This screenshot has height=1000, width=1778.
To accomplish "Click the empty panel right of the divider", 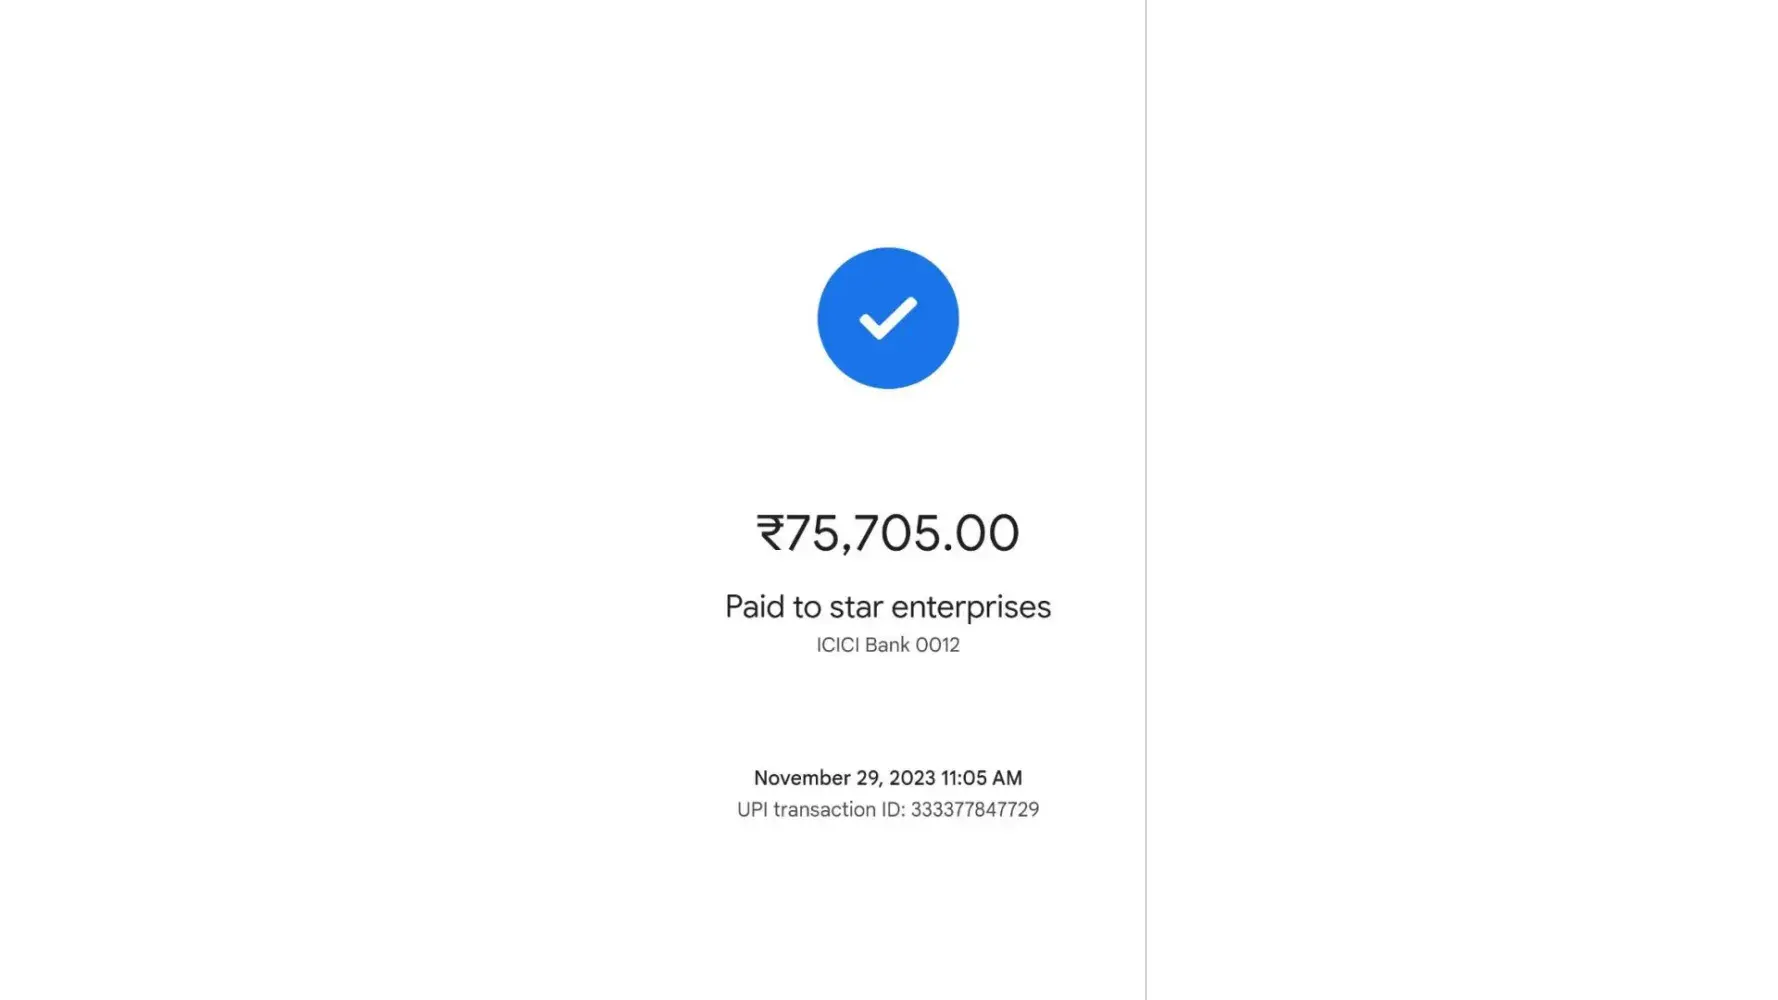I will (1460, 500).
